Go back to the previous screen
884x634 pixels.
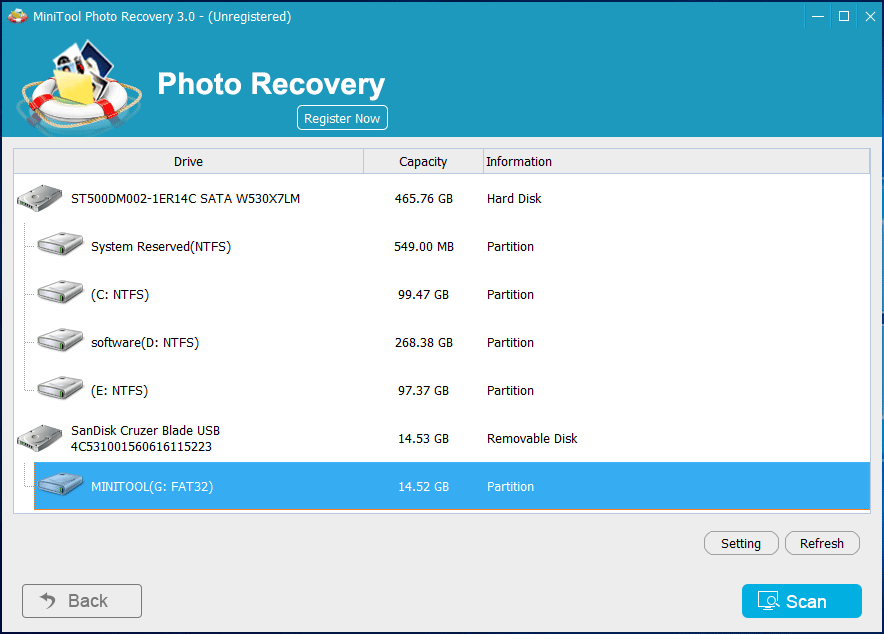(x=82, y=601)
